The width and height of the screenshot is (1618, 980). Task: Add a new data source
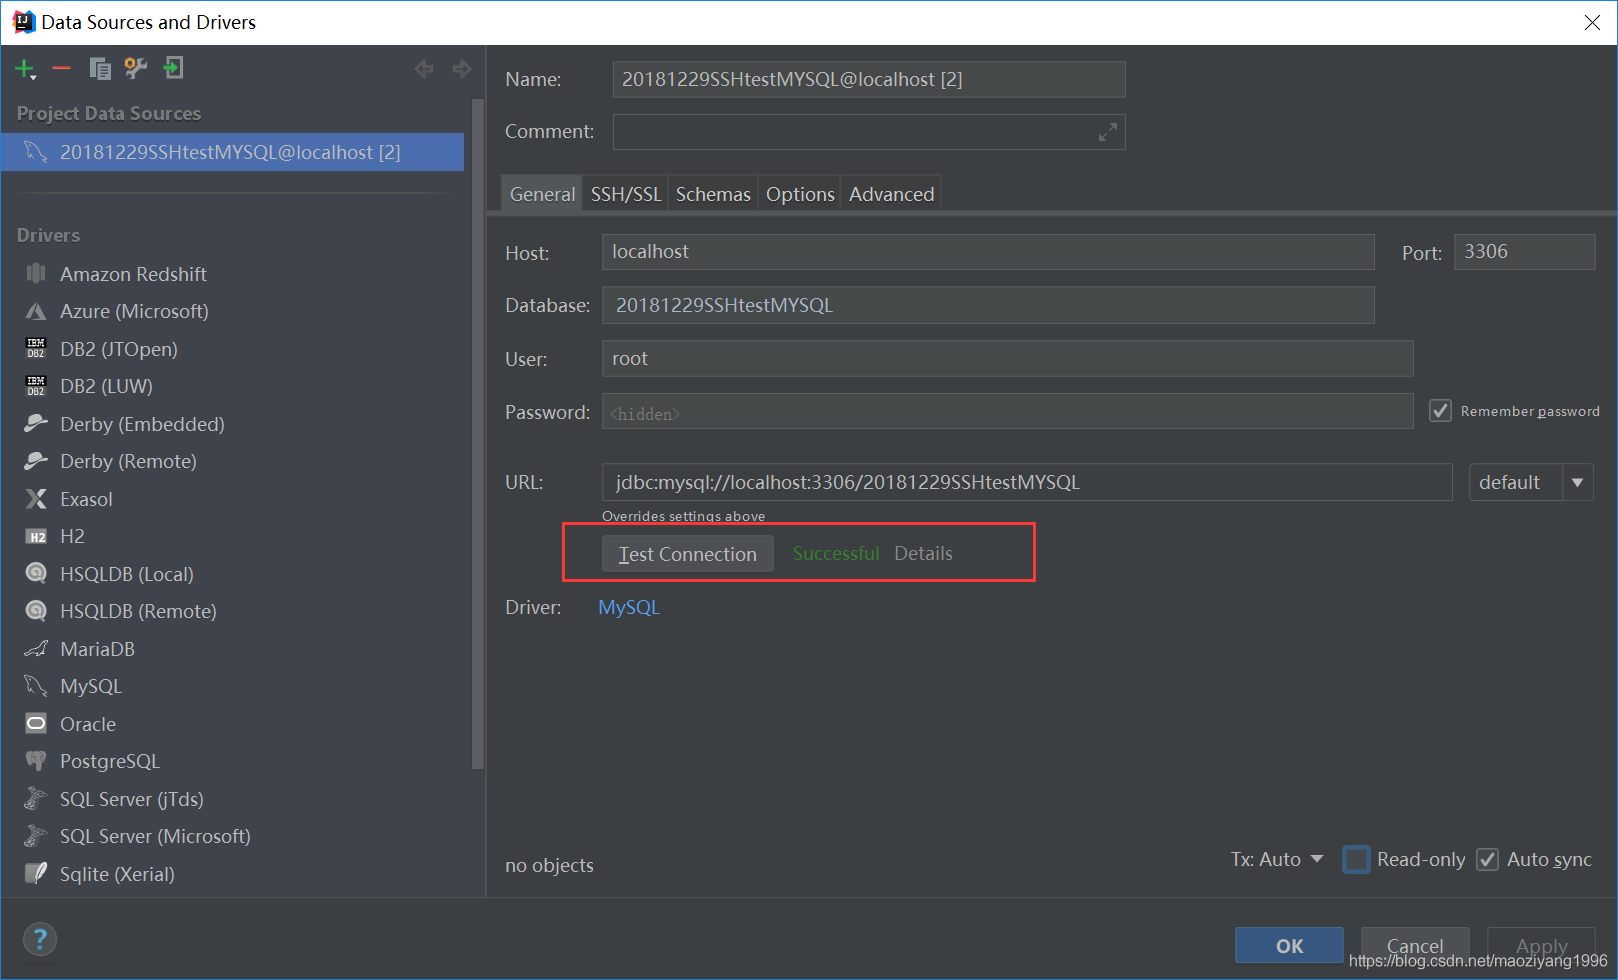[x=22, y=68]
